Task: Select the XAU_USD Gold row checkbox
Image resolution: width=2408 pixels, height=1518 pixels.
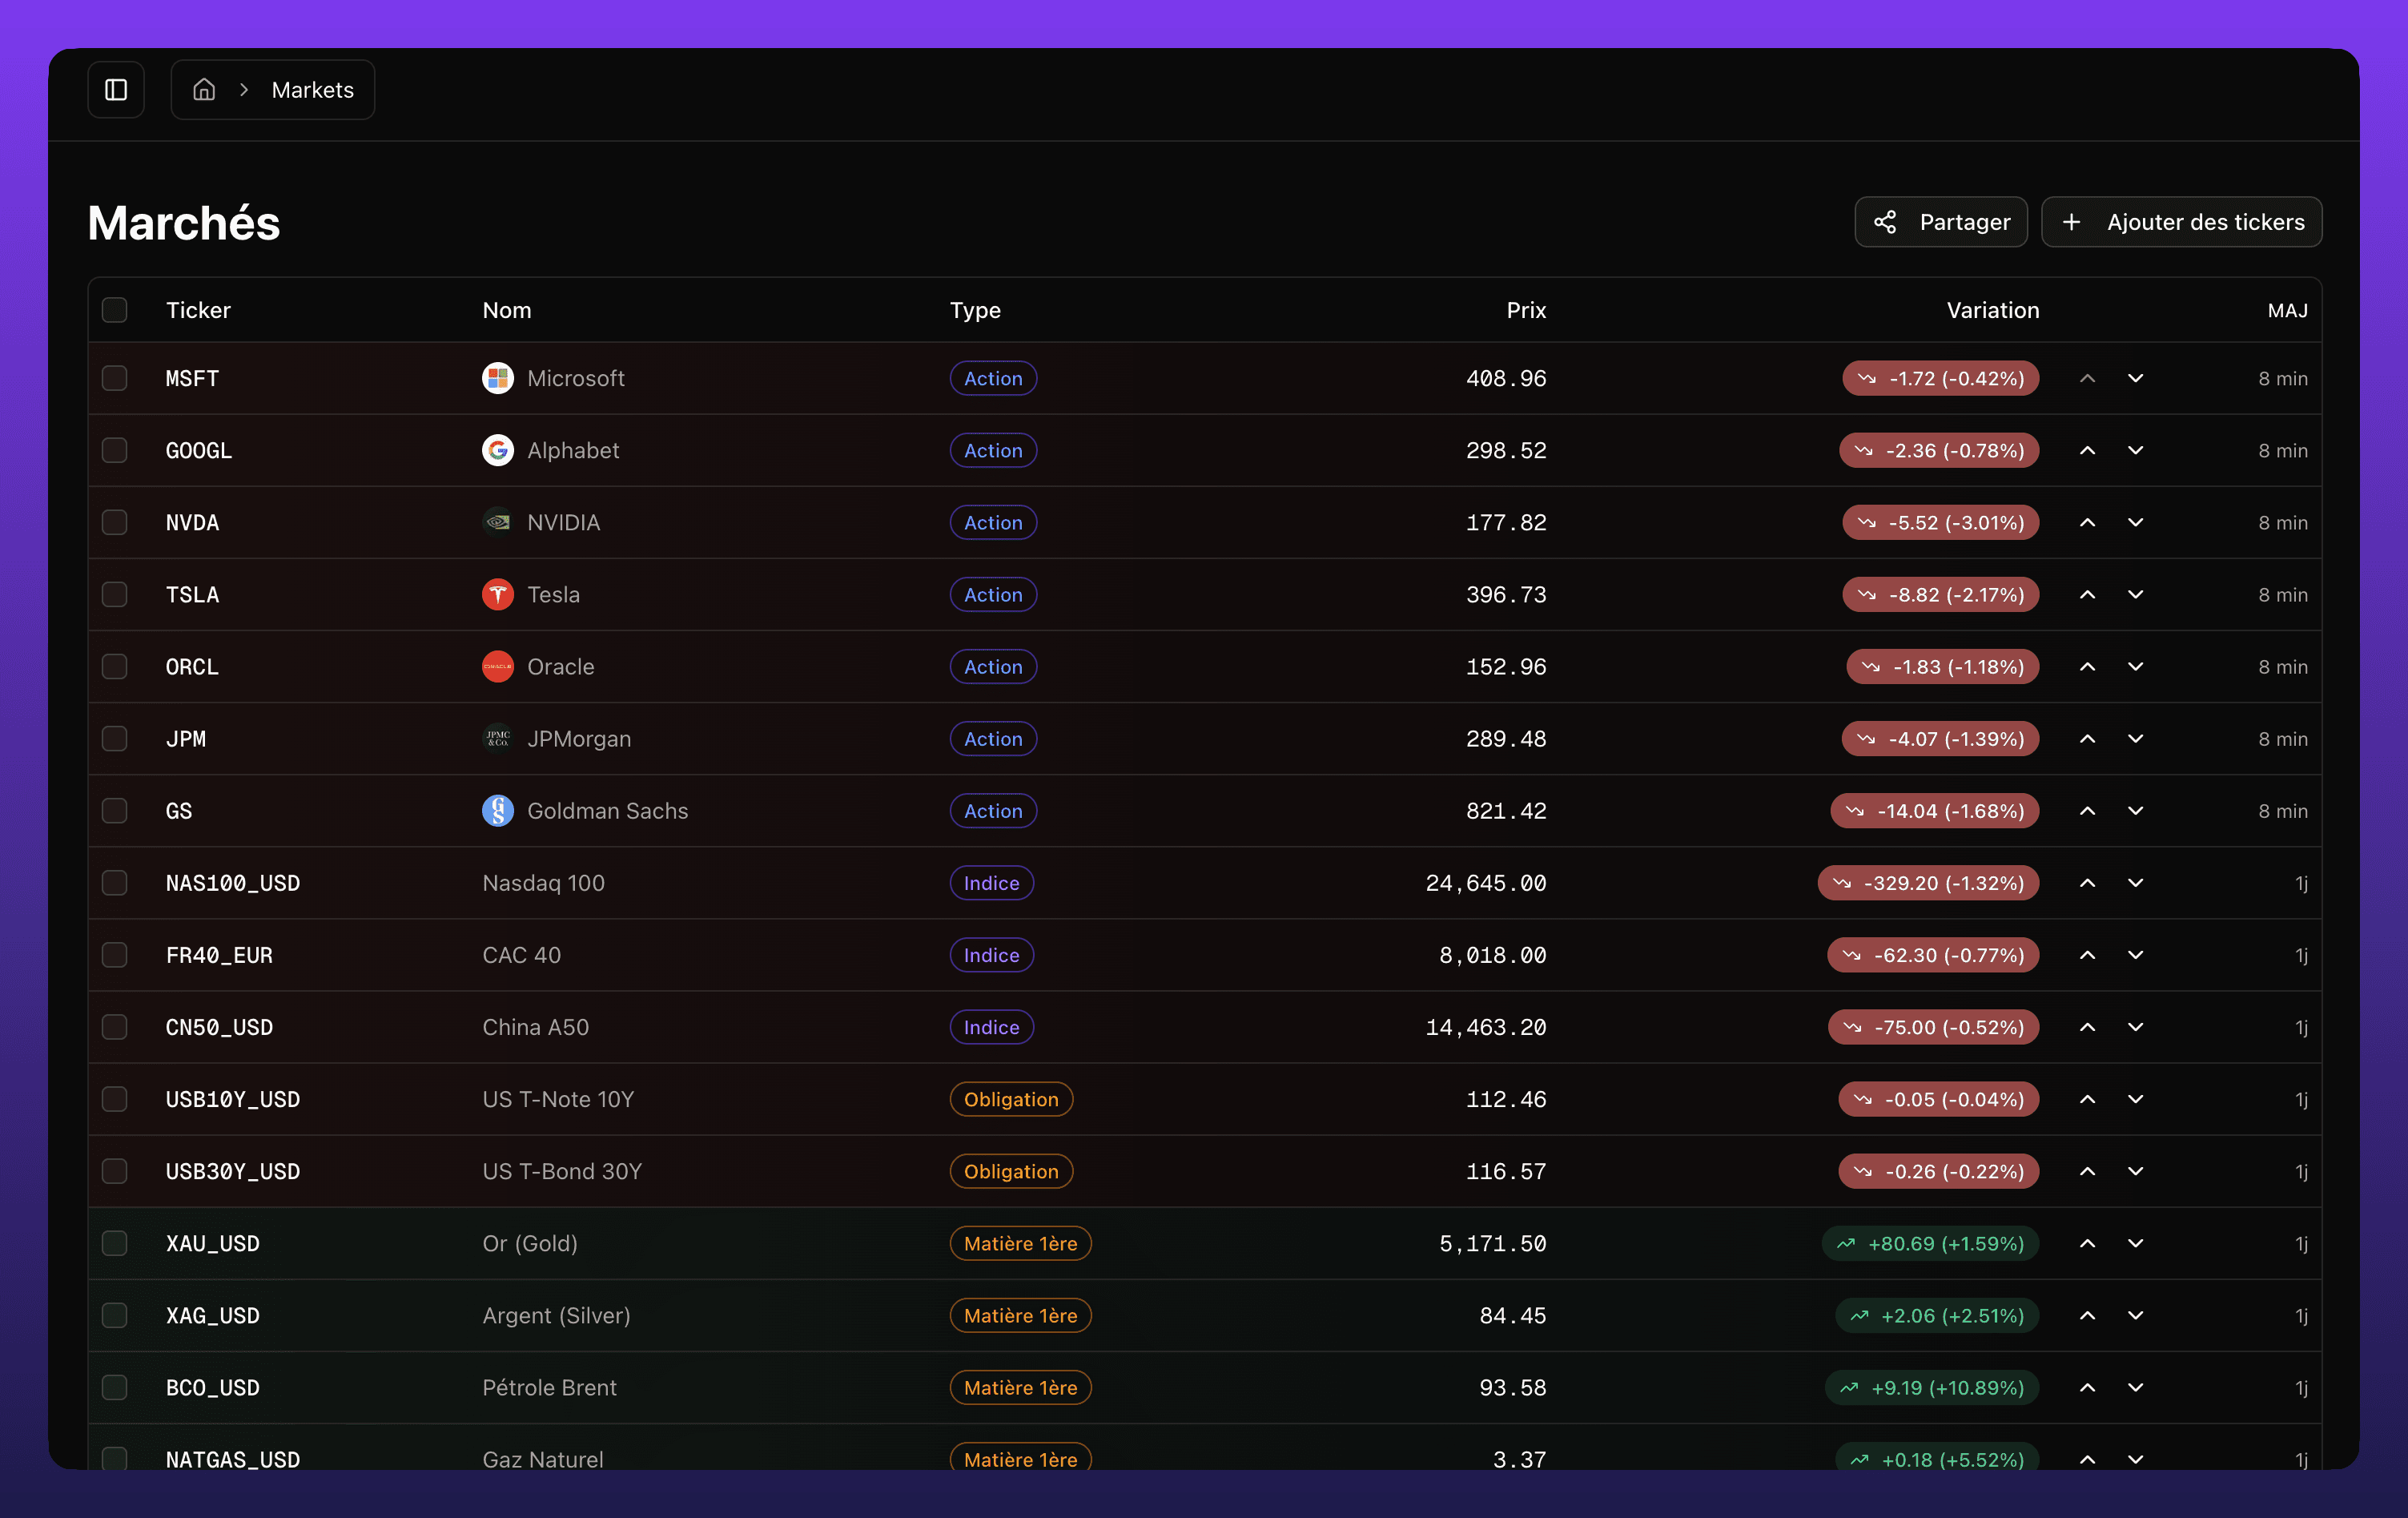Action: (115, 1243)
